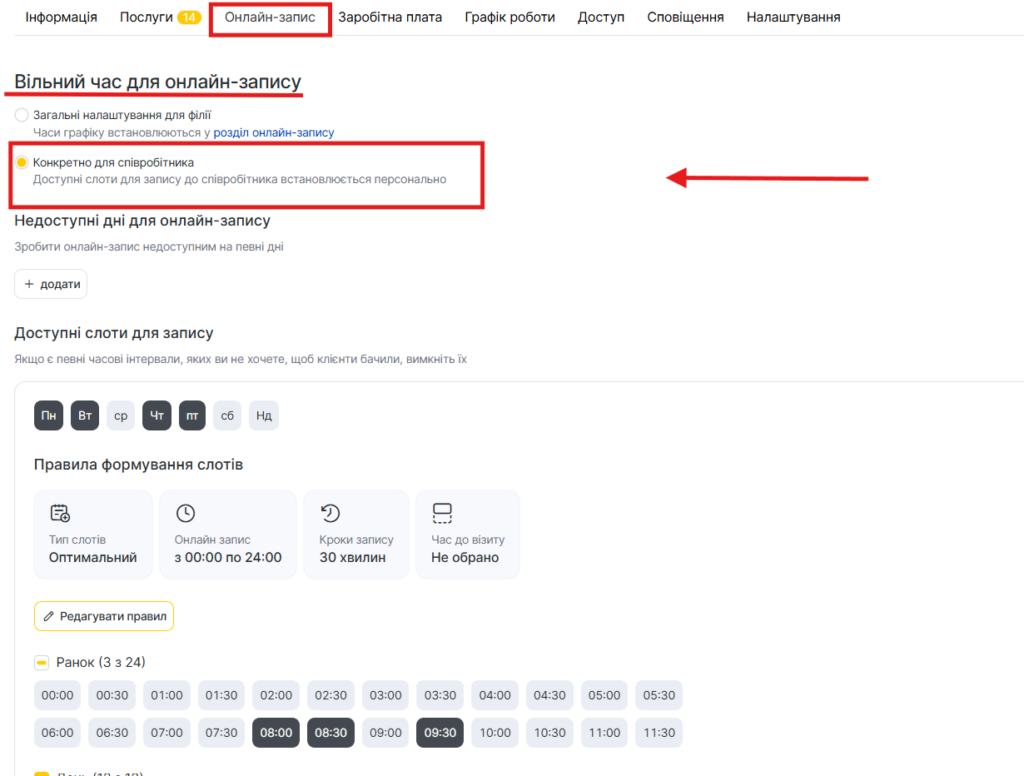Toggle the Ранок morning group checkbox
The width and height of the screenshot is (1024, 776).
tap(42, 662)
